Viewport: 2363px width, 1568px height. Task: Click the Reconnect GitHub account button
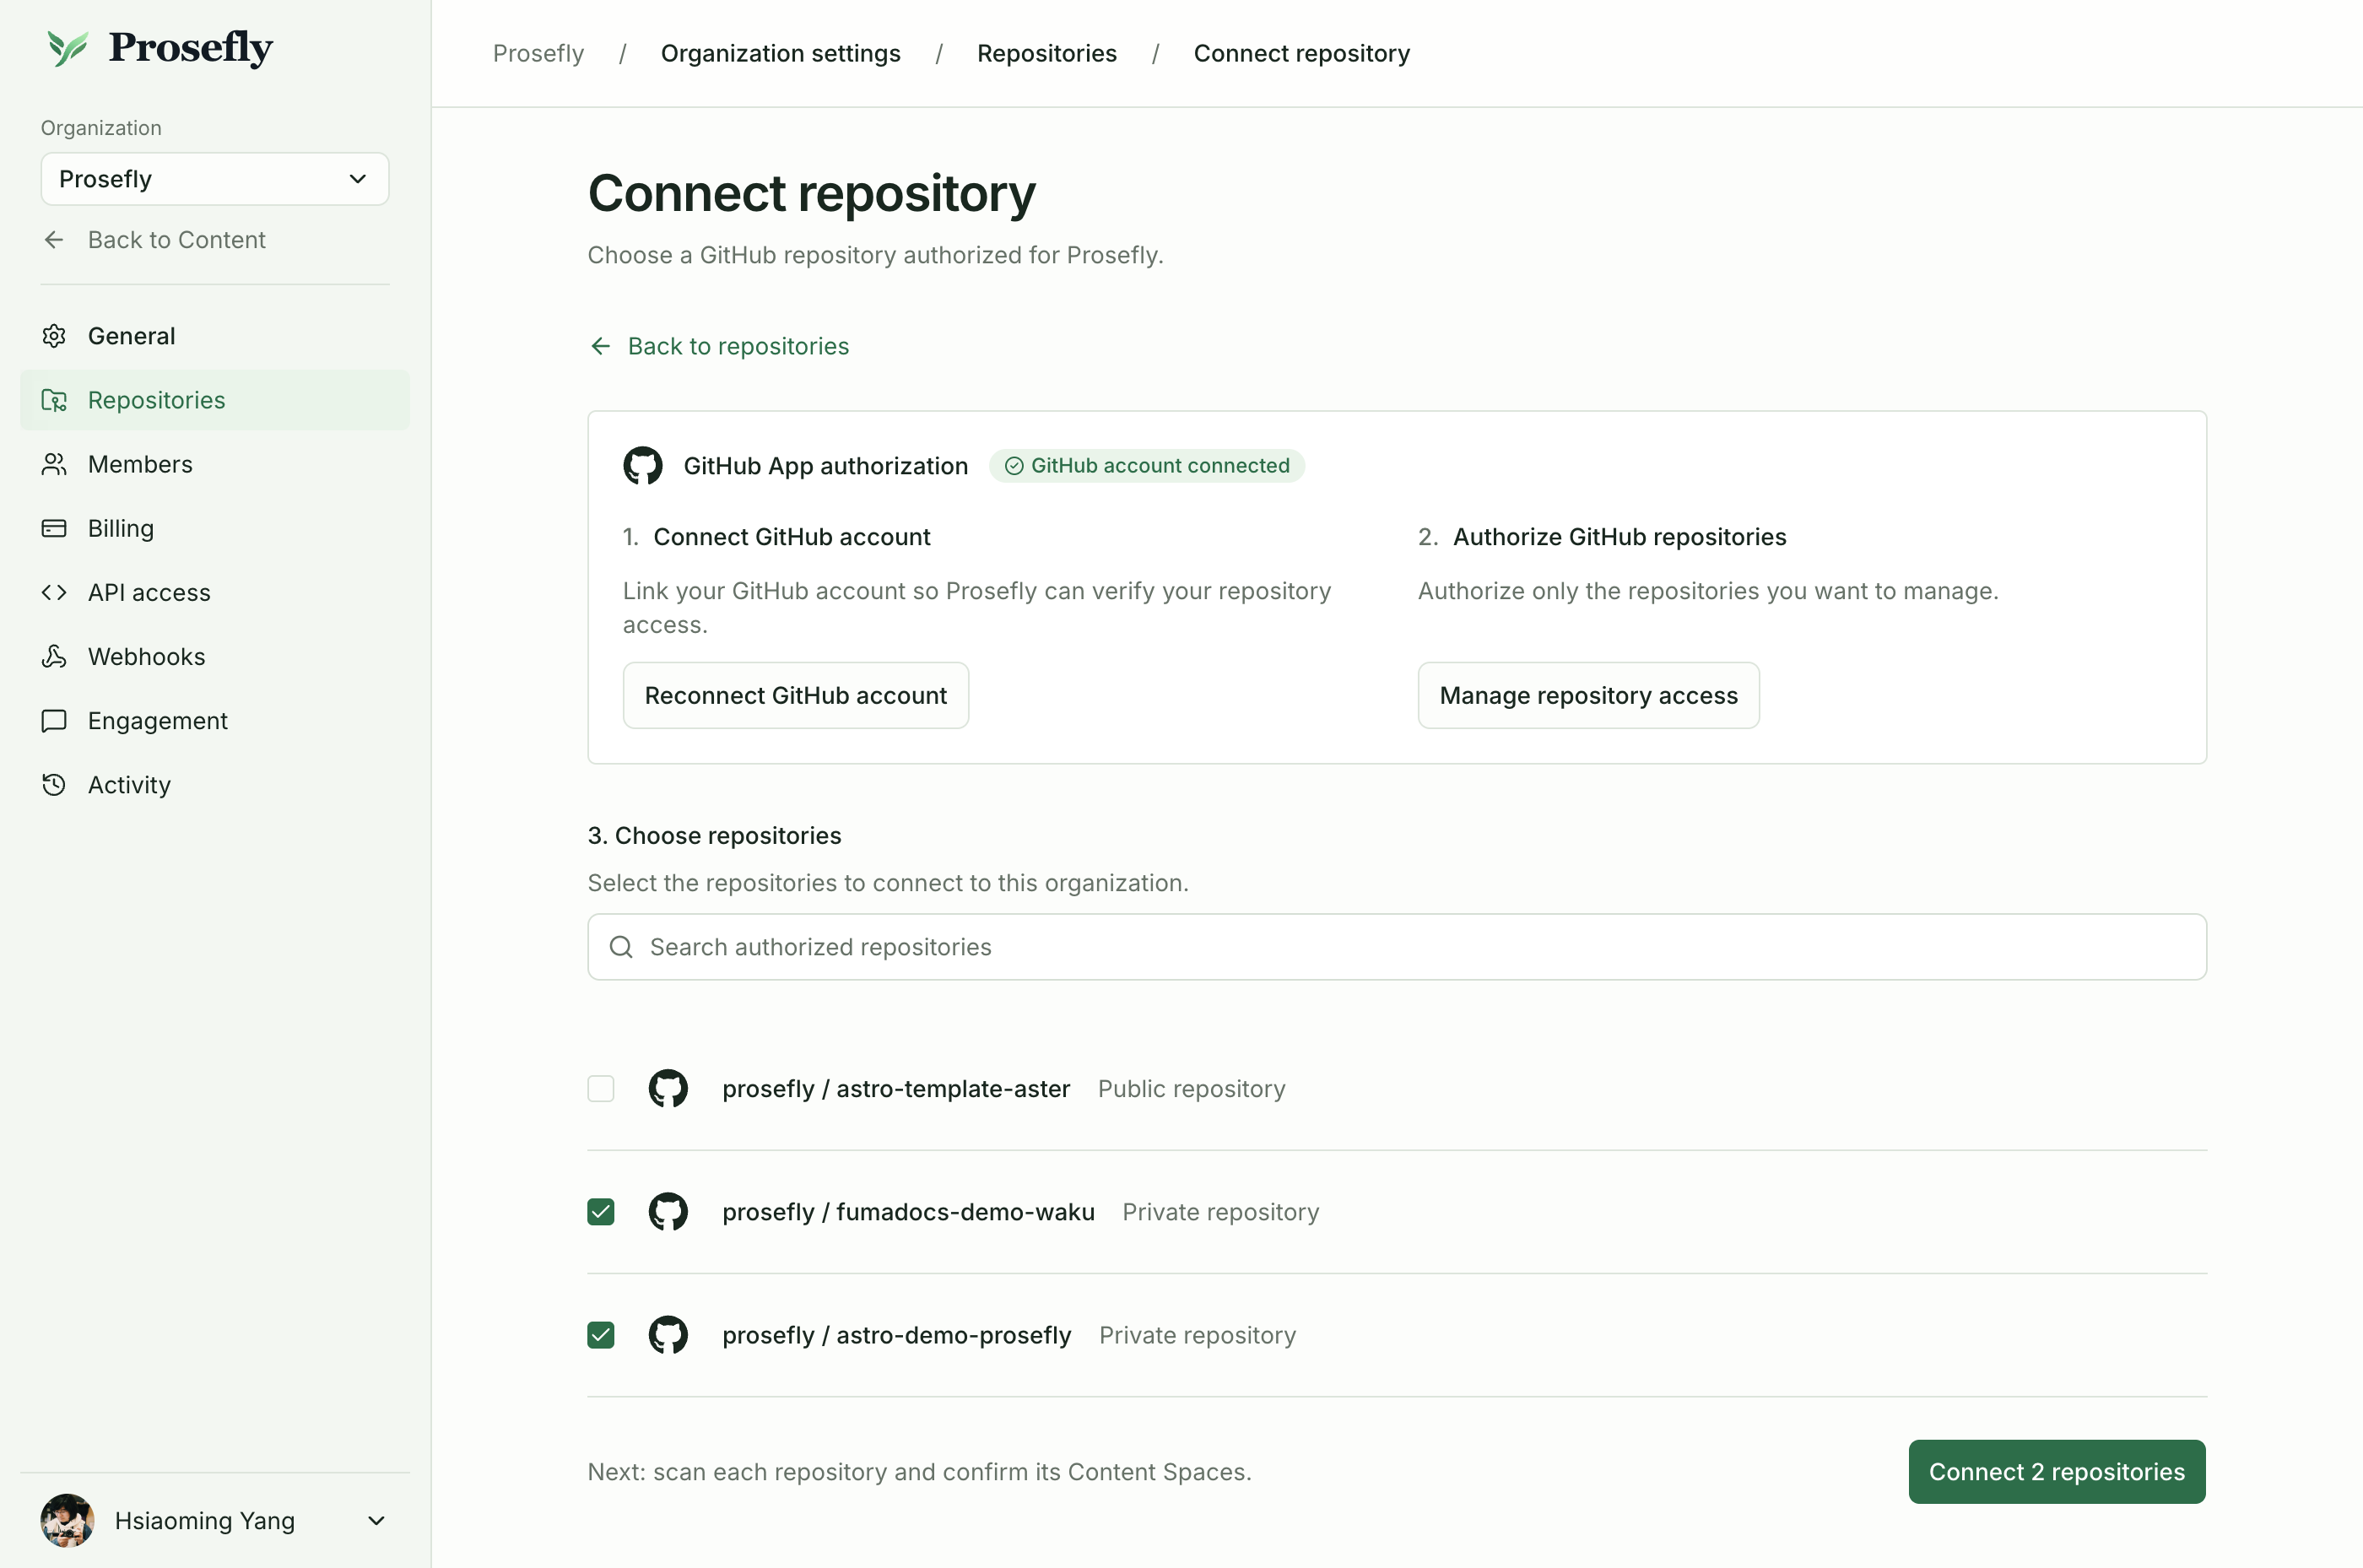pos(796,695)
